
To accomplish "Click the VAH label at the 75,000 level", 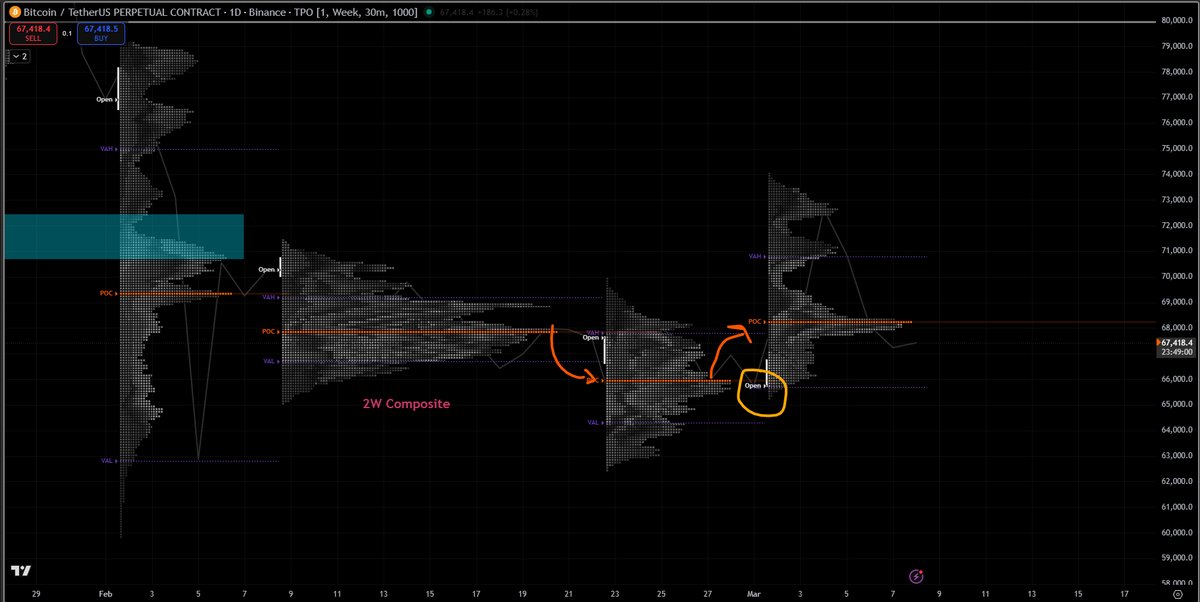I will tap(107, 149).
